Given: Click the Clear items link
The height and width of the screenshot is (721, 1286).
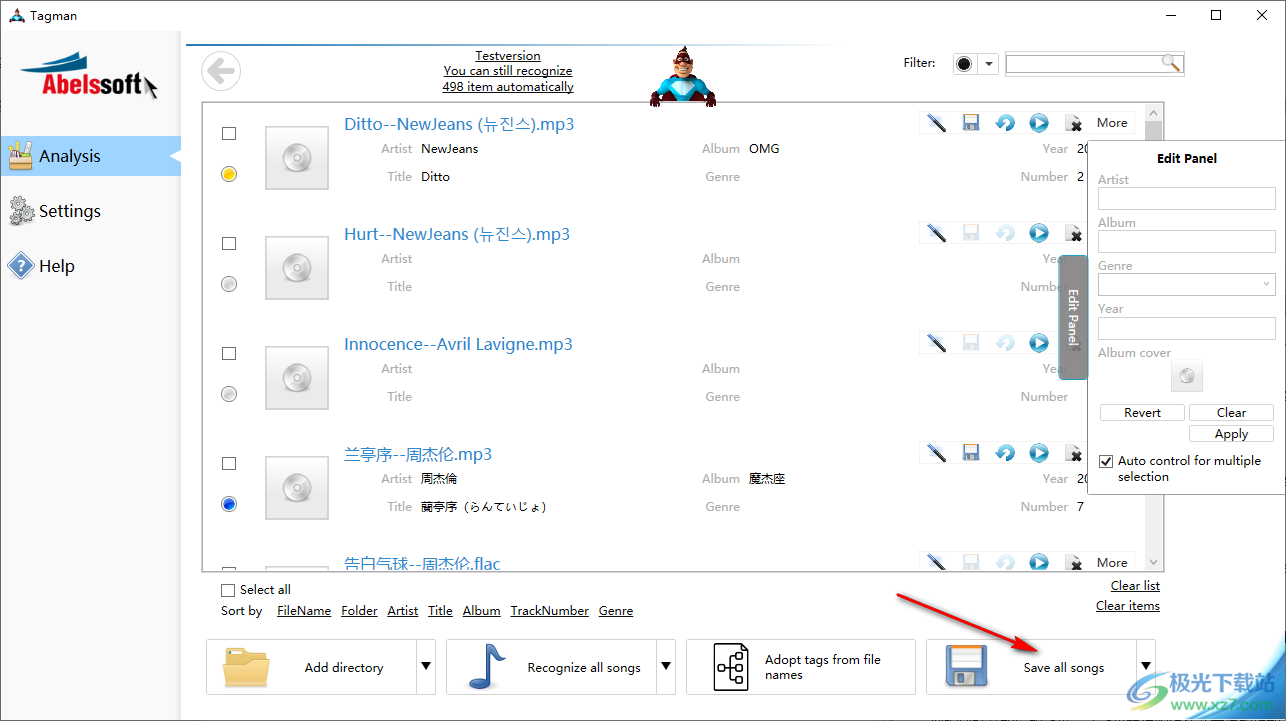Looking at the screenshot, I should (1128, 606).
